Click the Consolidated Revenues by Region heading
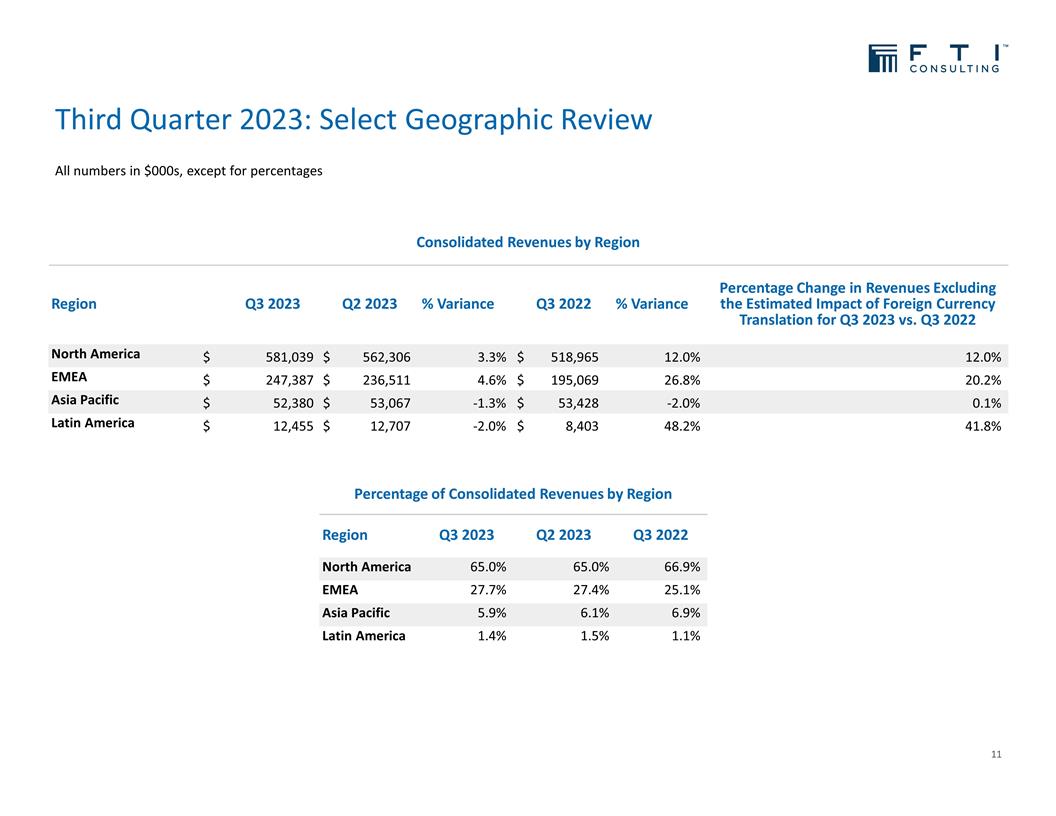Image resolution: width=1056 pixels, height=816 pixels. point(527,242)
